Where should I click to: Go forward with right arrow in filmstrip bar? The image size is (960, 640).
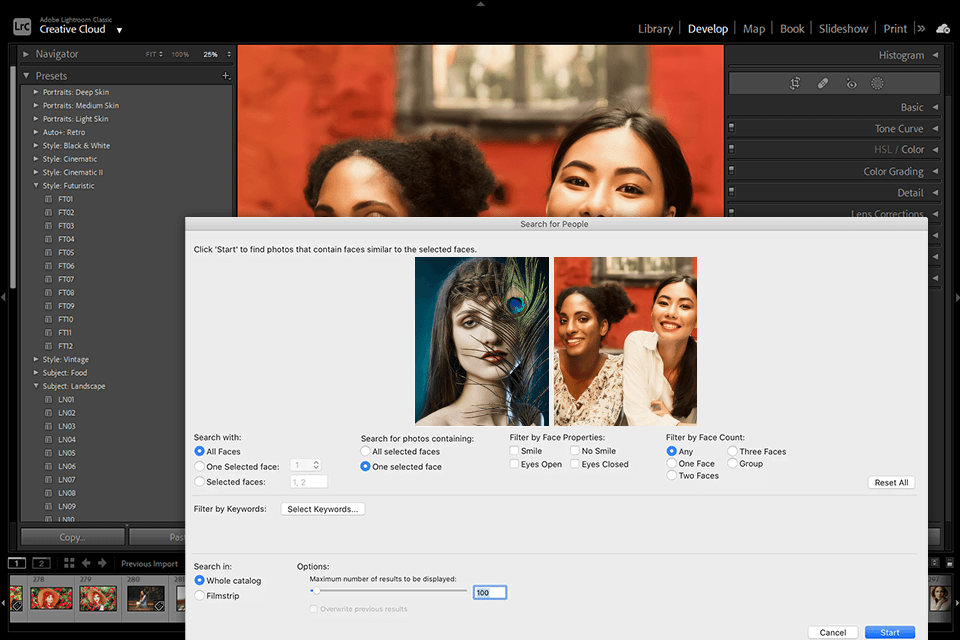[x=102, y=563]
